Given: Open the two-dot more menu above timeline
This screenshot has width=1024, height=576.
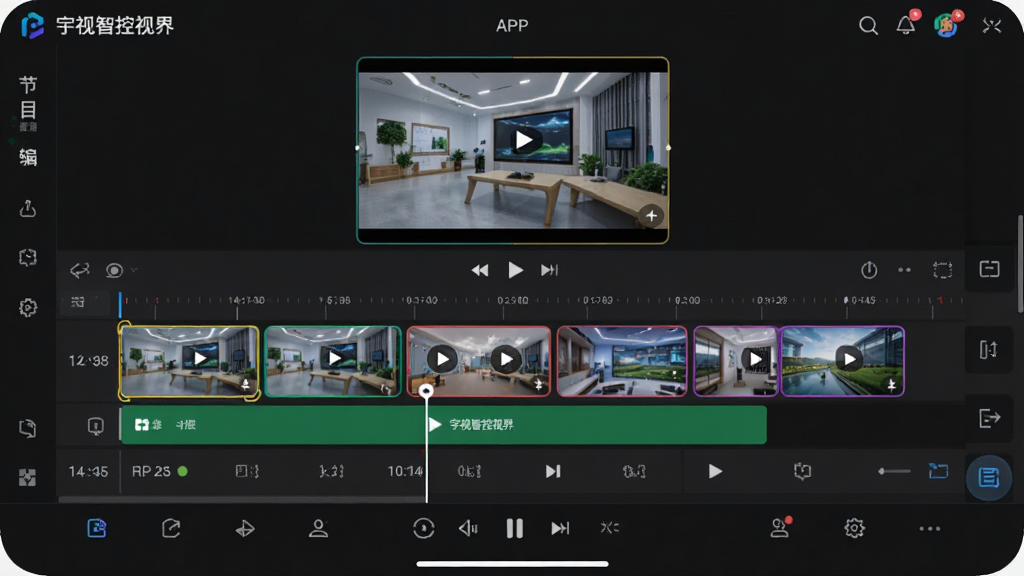Looking at the screenshot, I should pos(904,270).
